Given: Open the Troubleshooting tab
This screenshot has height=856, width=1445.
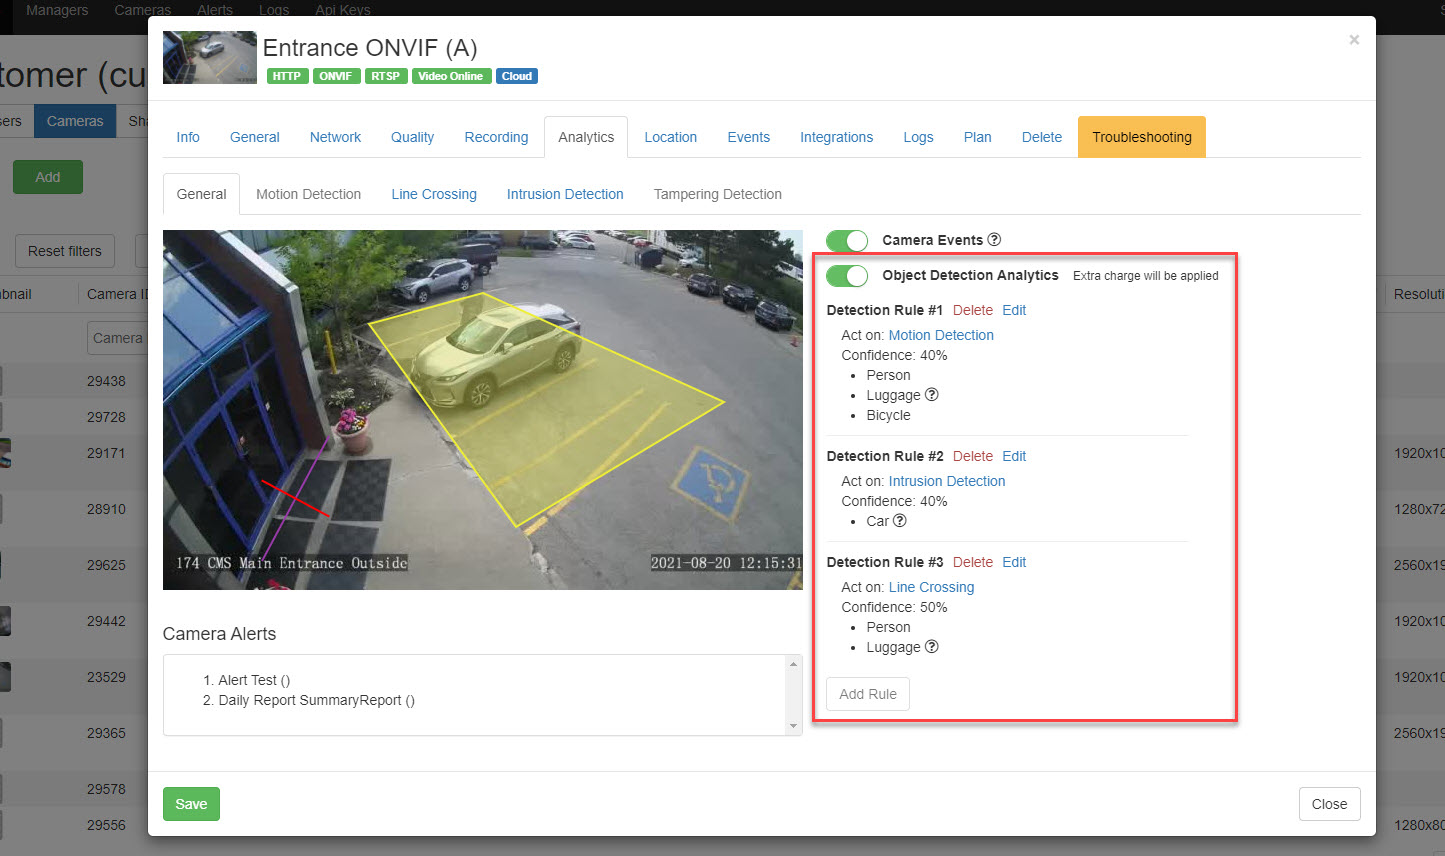Looking at the screenshot, I should click(x=1141, y=136).
